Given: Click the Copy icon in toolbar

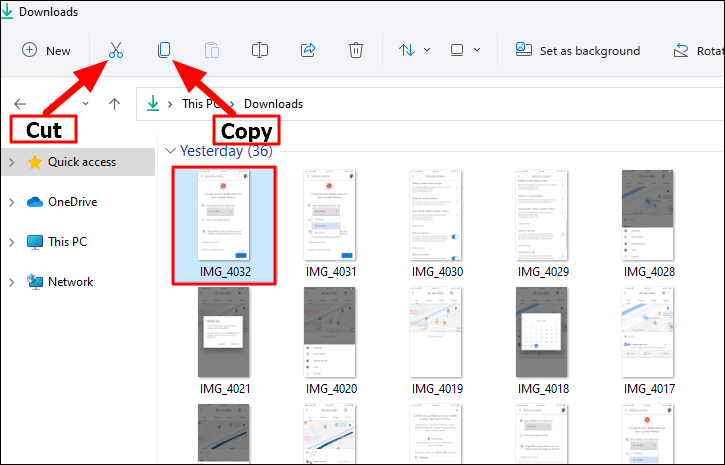Looking at the screenshot, I should (x=164, y=50).
